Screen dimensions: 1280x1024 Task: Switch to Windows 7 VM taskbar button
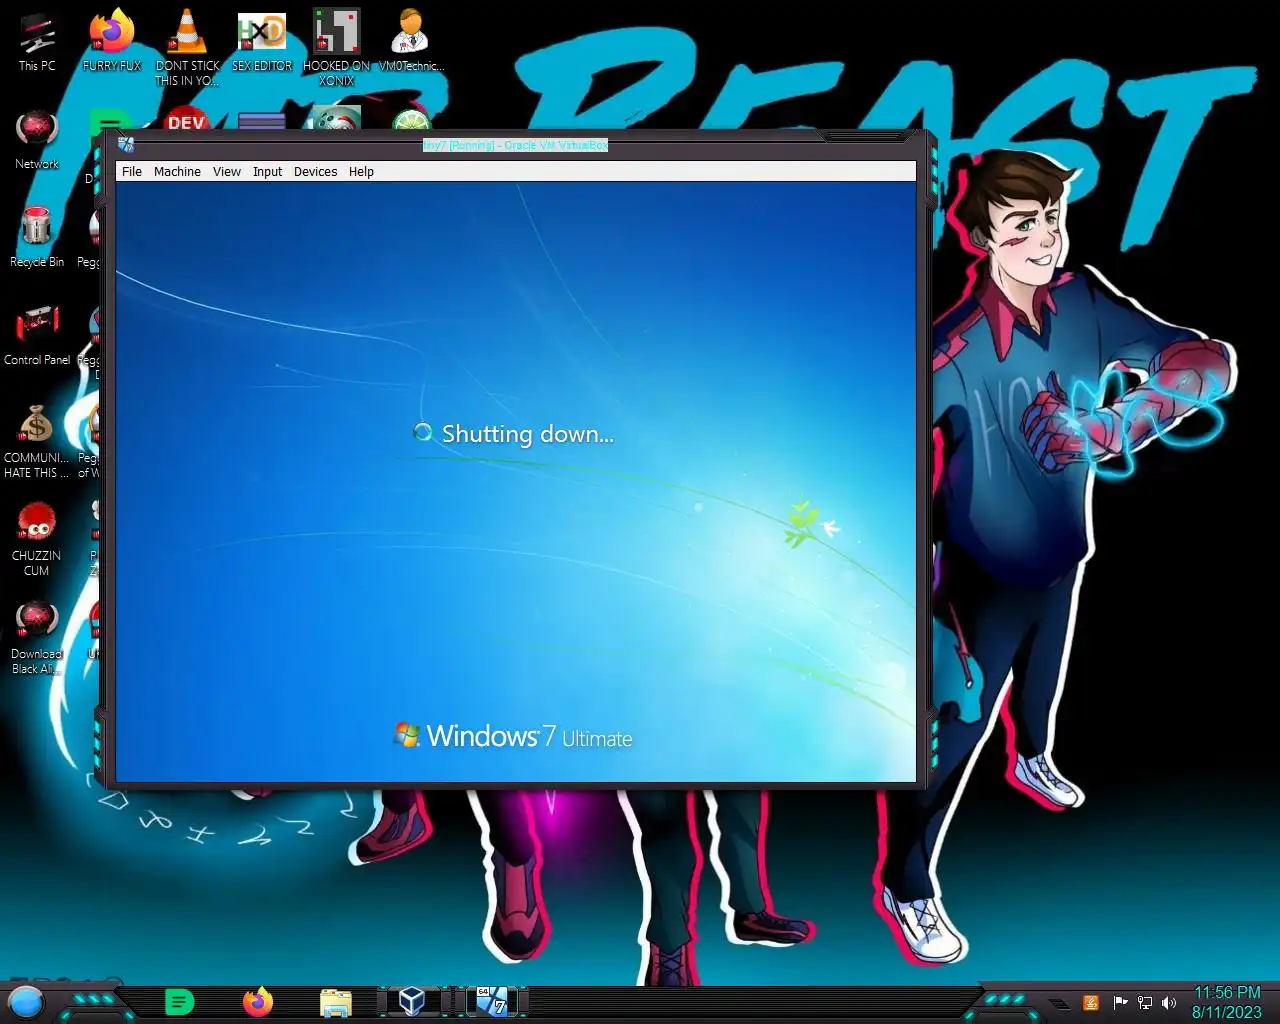(491, 1001)
